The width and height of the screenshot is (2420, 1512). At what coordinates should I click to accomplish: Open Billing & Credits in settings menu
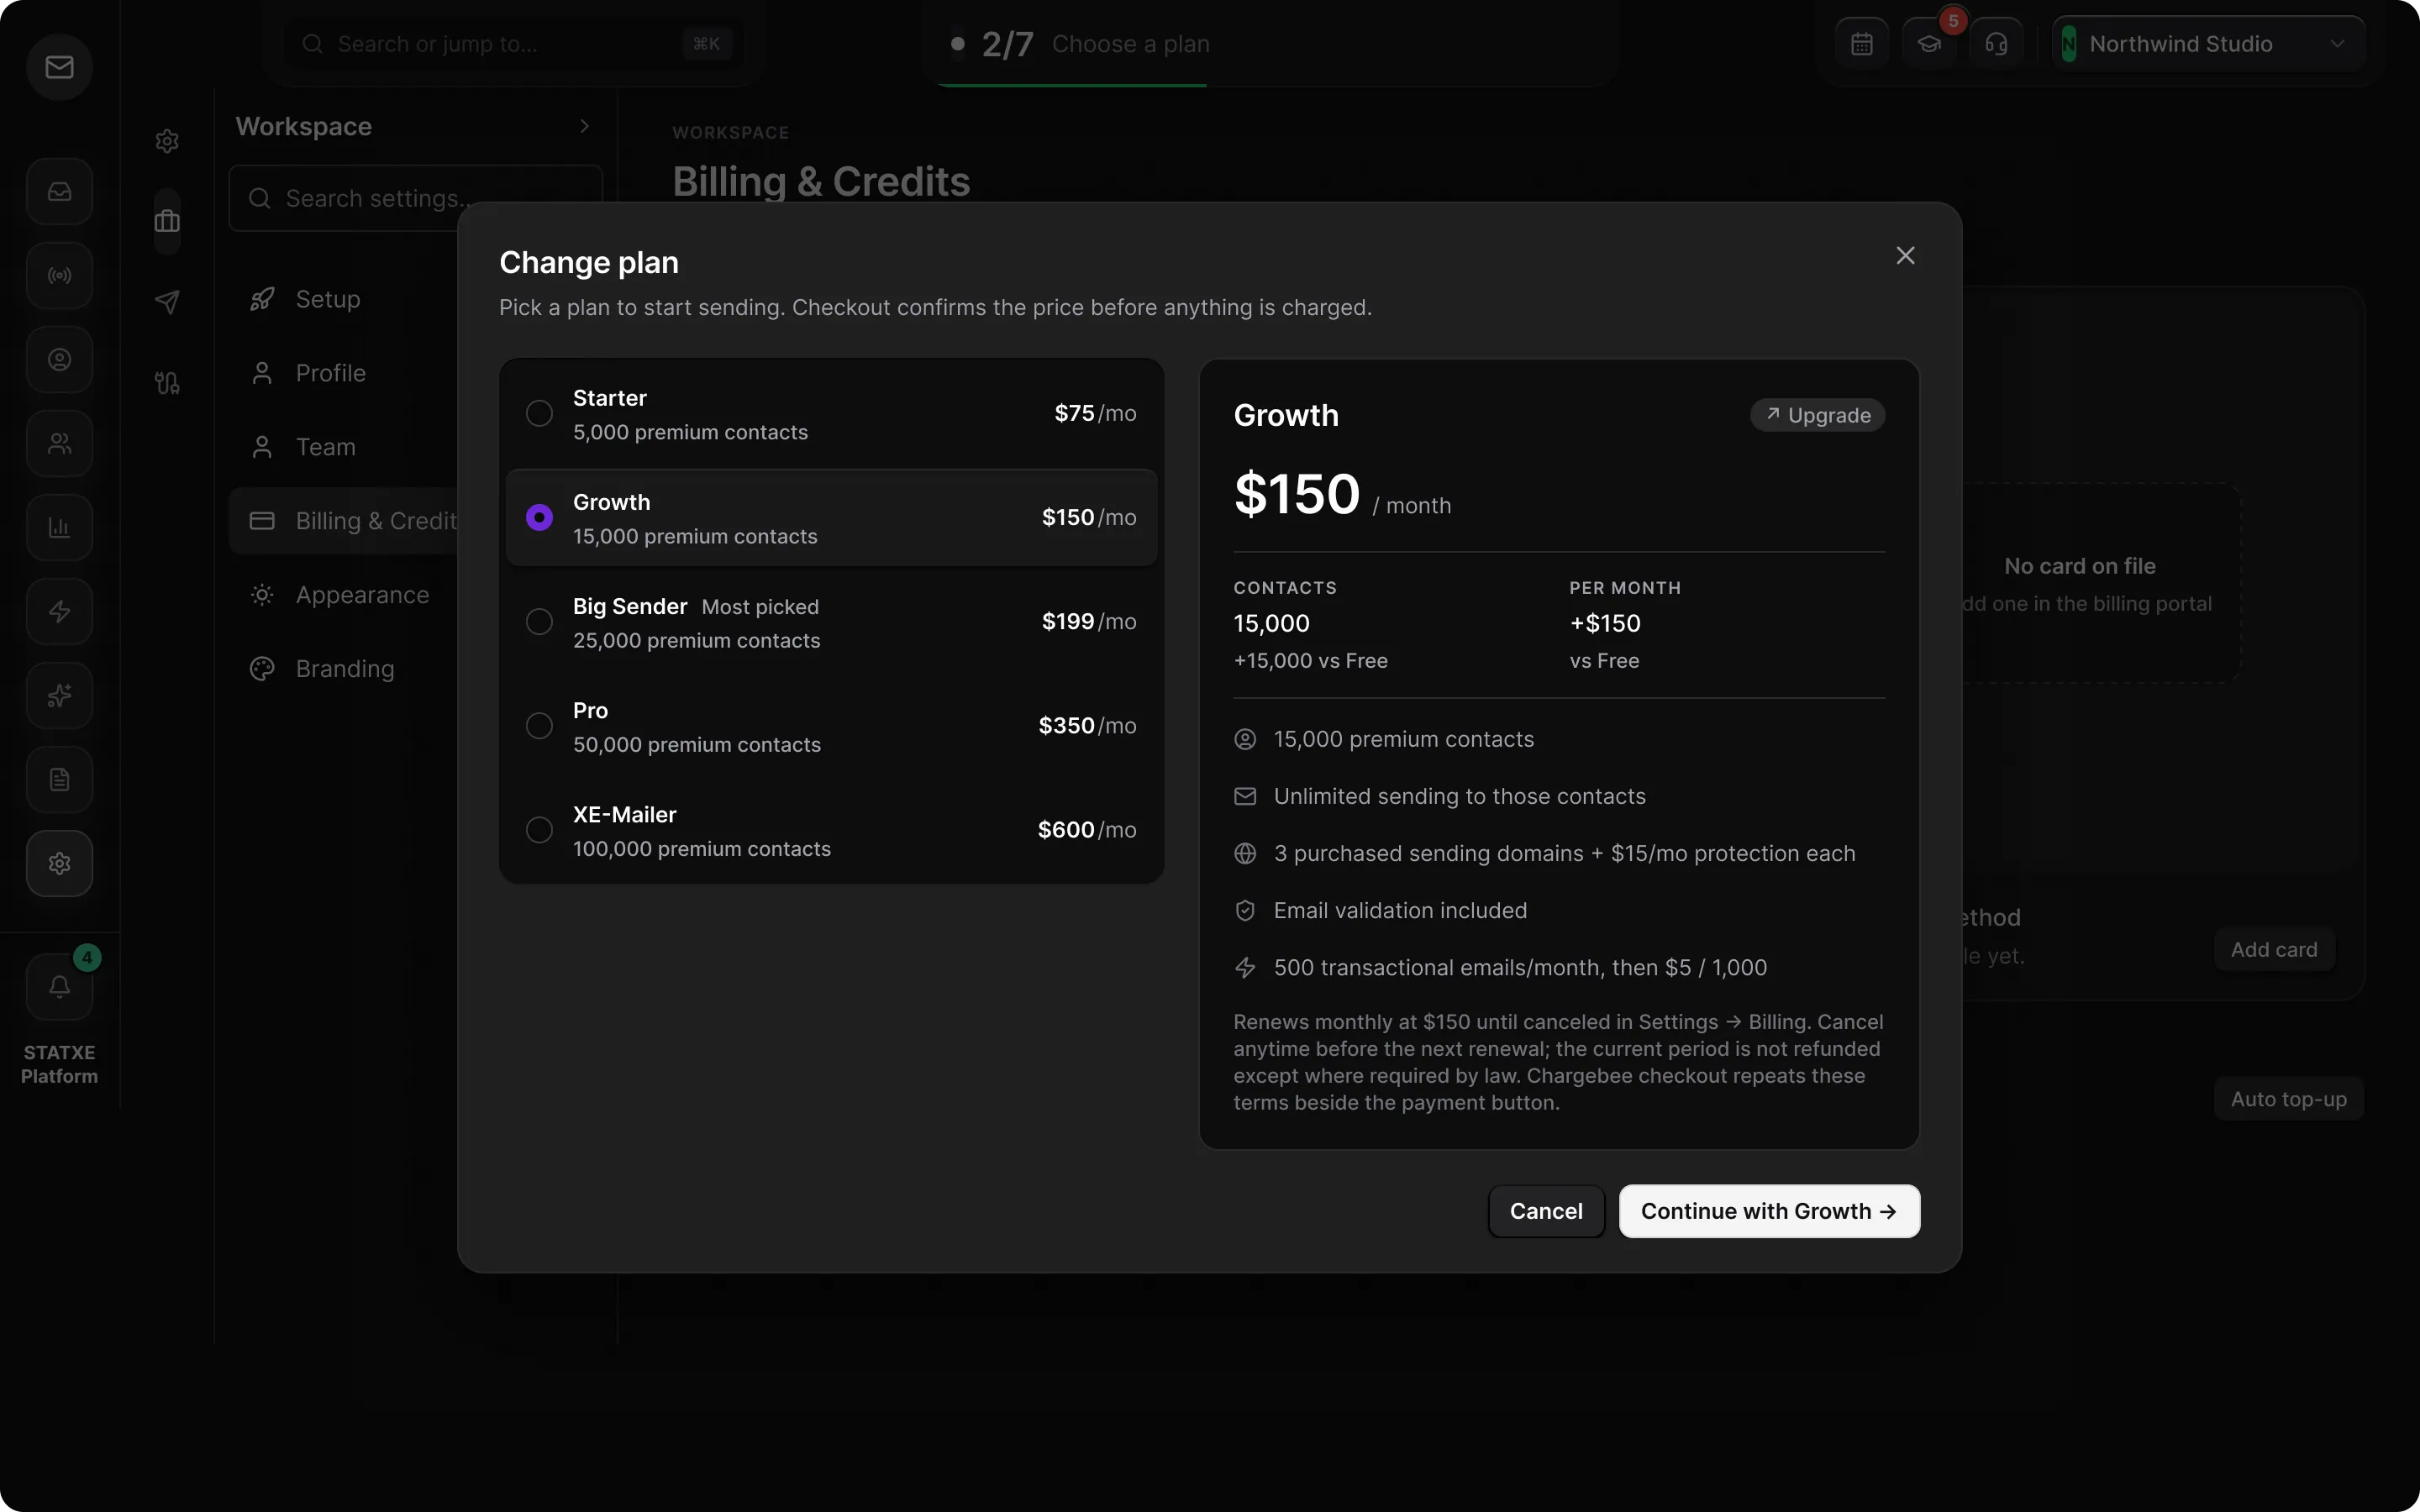343,521
